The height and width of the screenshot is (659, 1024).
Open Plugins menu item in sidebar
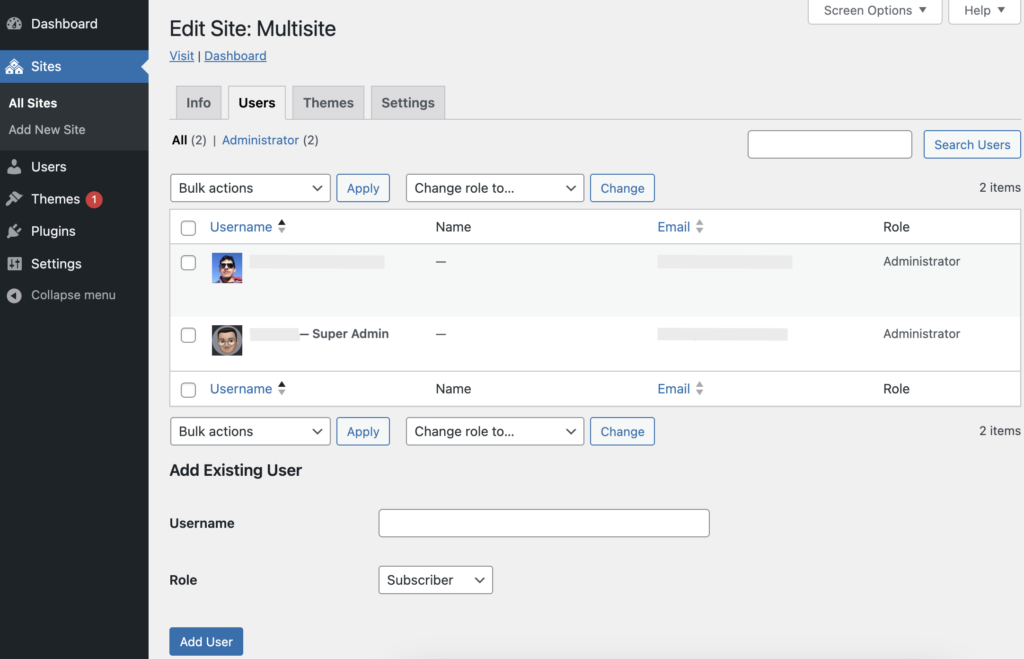coord(53,231)
